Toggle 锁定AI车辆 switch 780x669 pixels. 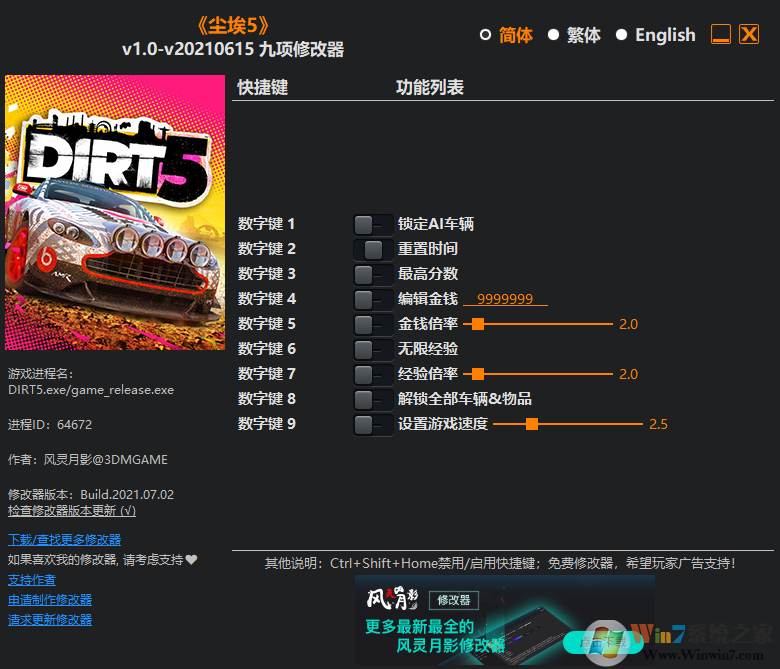point(372,224)
